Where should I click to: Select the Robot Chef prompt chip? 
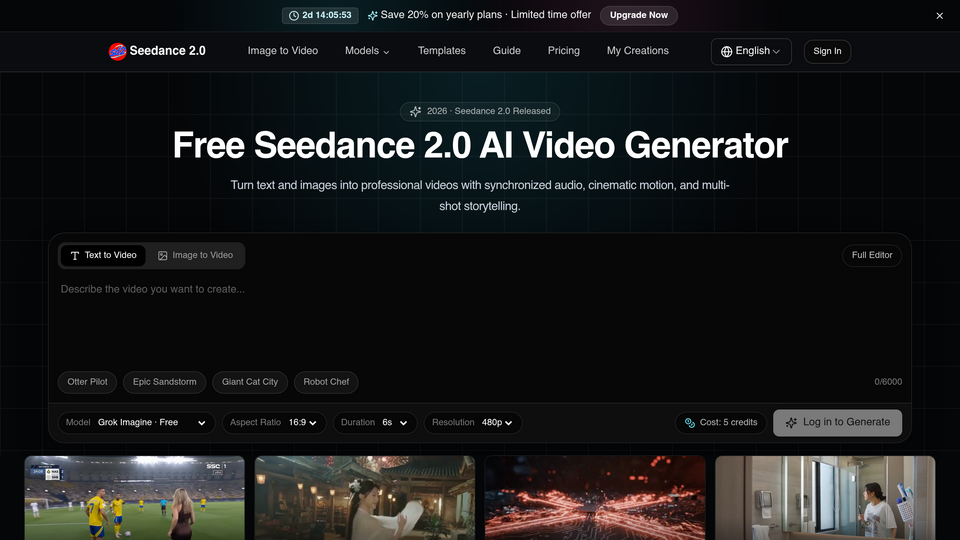coord(326,382)
